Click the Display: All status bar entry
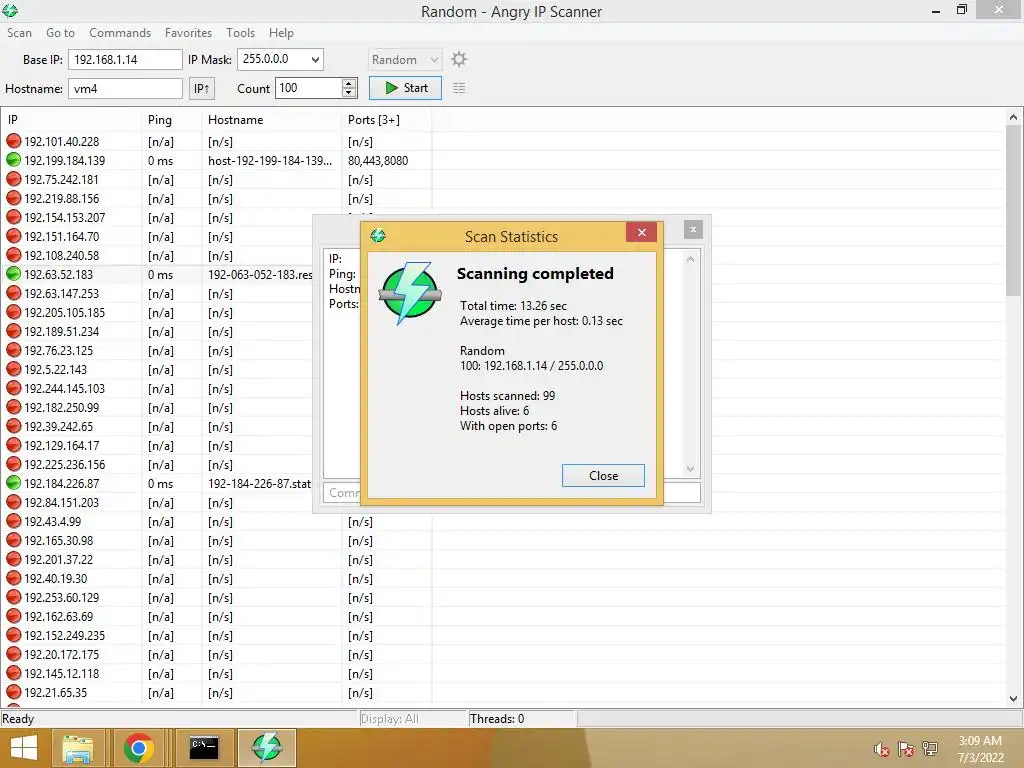 389,718
